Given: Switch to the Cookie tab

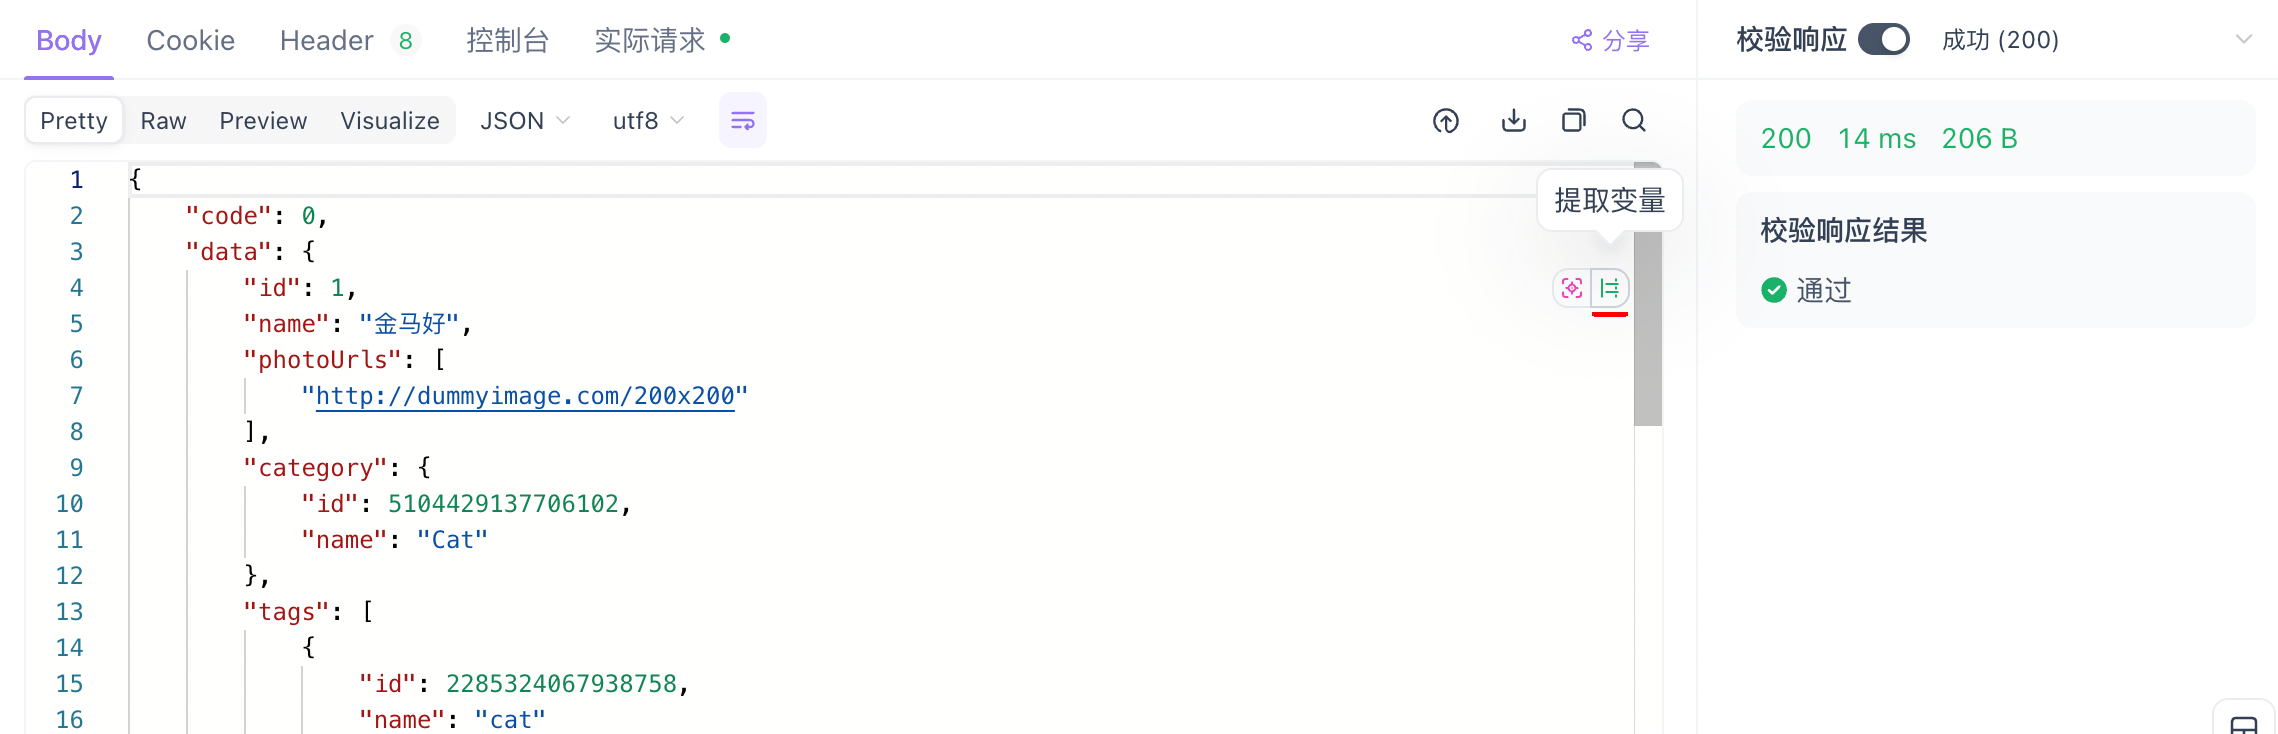Looking at the screenshot, I should [x=191, y=40].
